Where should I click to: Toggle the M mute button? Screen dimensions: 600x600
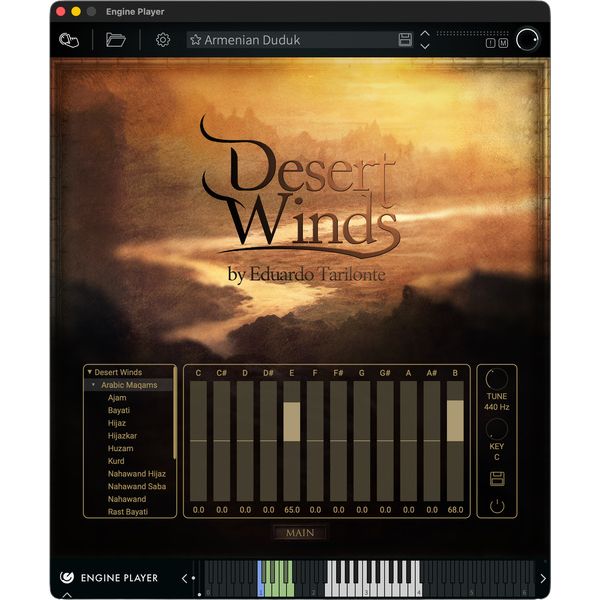point(503,43)
